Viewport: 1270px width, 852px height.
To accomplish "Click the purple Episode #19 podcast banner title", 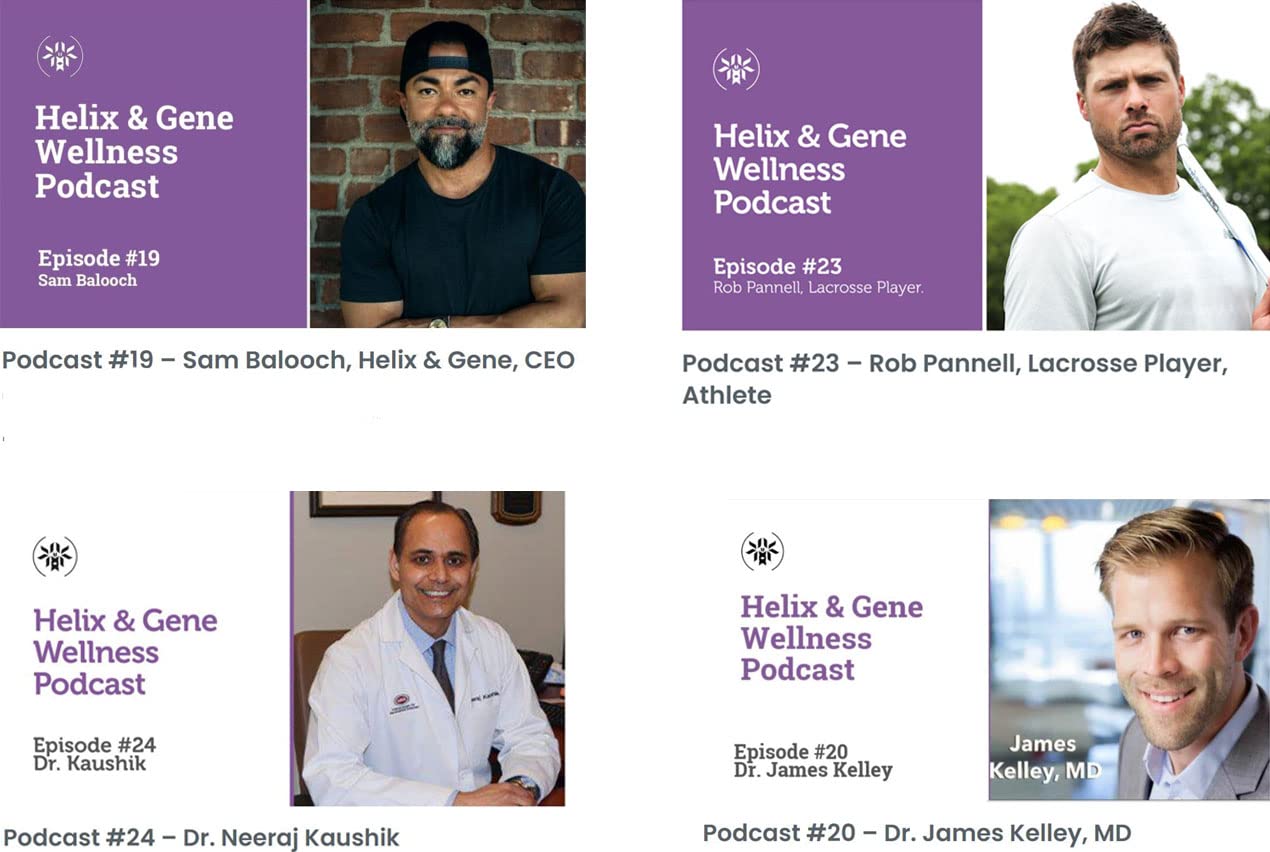I will click(134, 152).
